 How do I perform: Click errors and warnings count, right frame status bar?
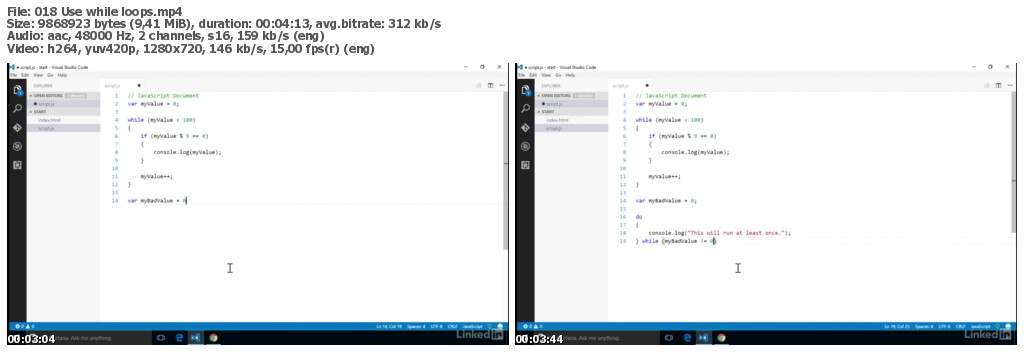coord(532,326)
